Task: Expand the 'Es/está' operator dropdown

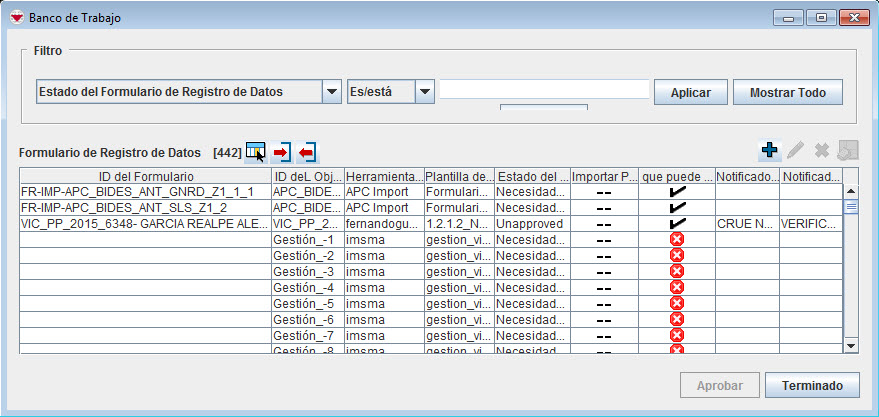Action: 424,92
